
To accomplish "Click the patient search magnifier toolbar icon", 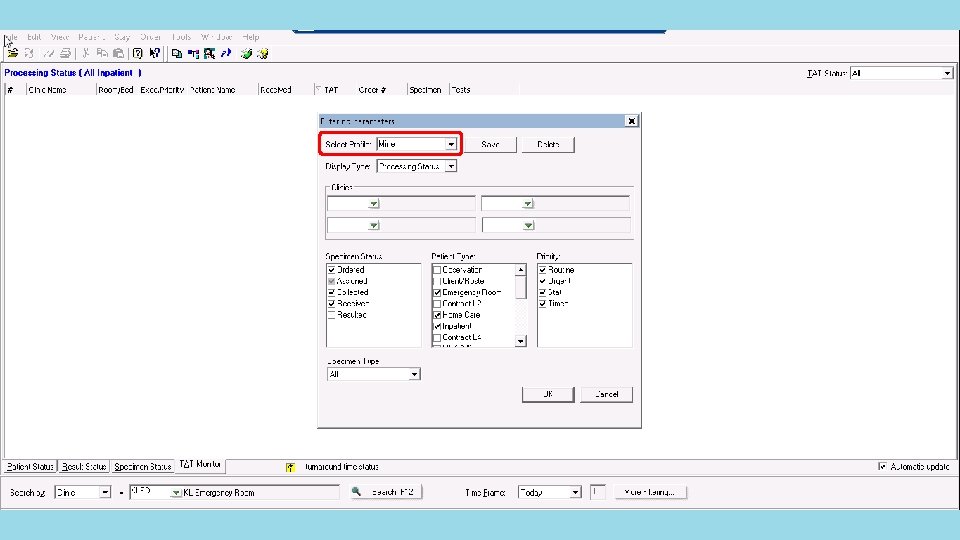I will [x=209, y=53].
